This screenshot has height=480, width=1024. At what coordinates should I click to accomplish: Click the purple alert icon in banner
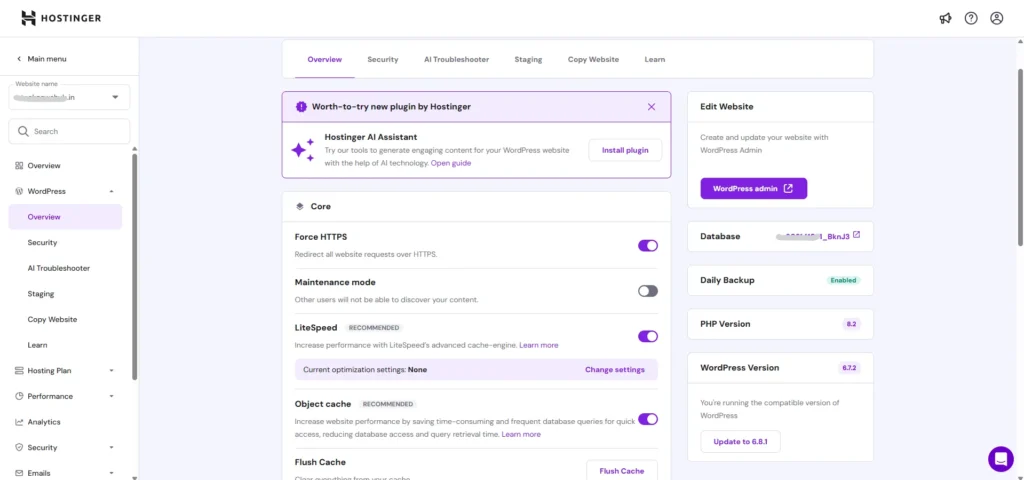point(300,106)
